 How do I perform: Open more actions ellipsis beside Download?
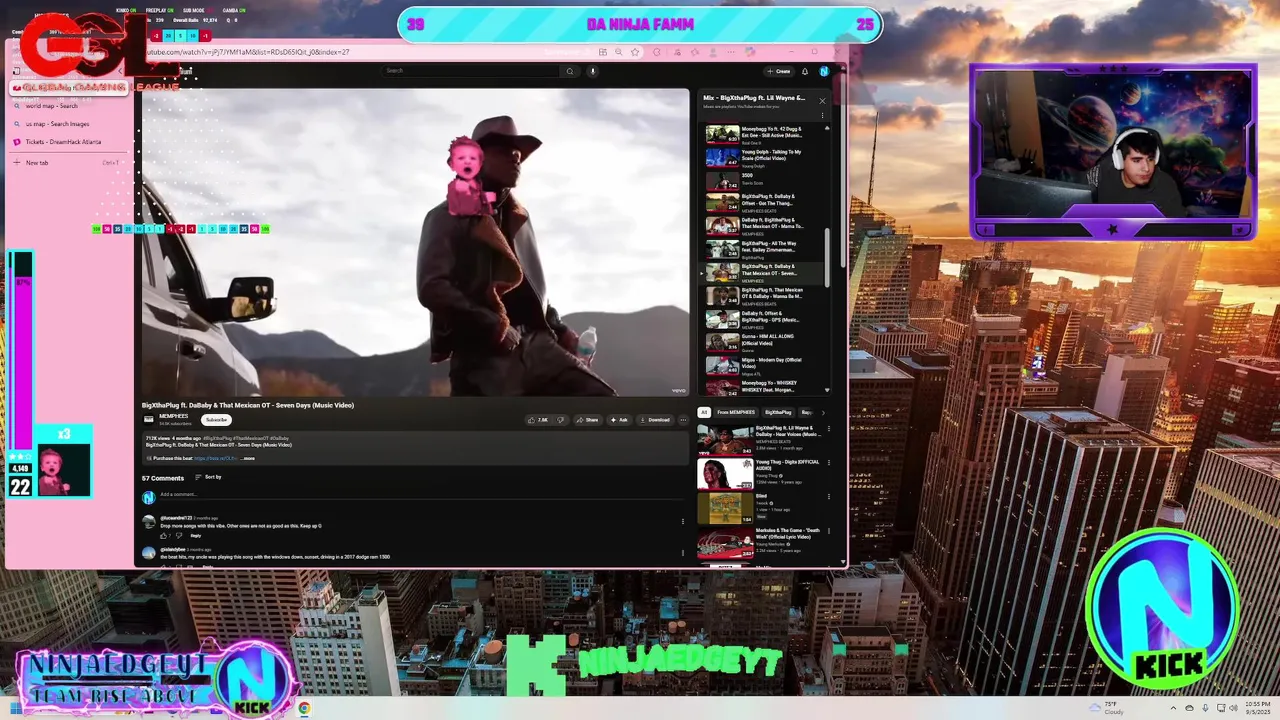click(683, 420)
